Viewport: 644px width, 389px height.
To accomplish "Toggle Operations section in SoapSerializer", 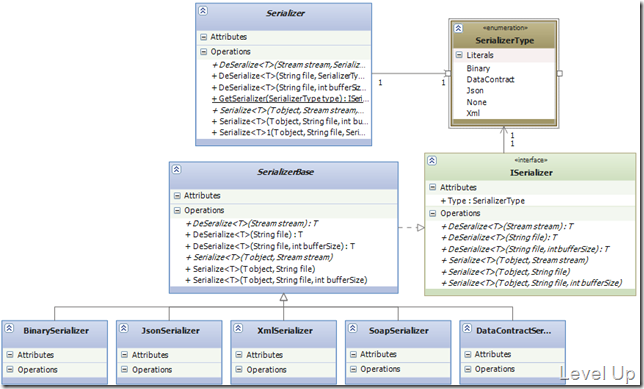I will pyautogui.click(x=353, y=369).
